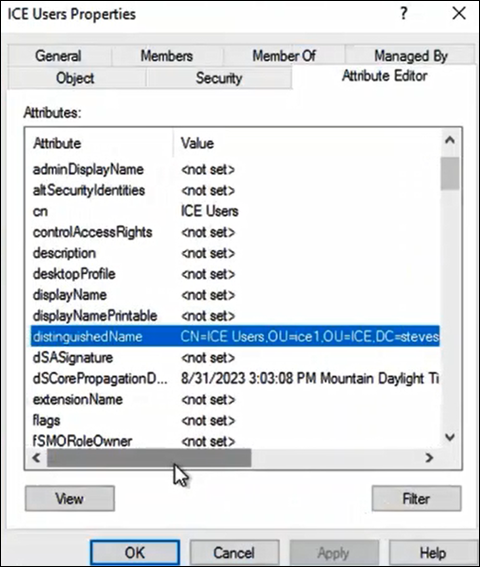Select the flags attribute row
Screen dimensions: 480x567
(x=235, y=421)
